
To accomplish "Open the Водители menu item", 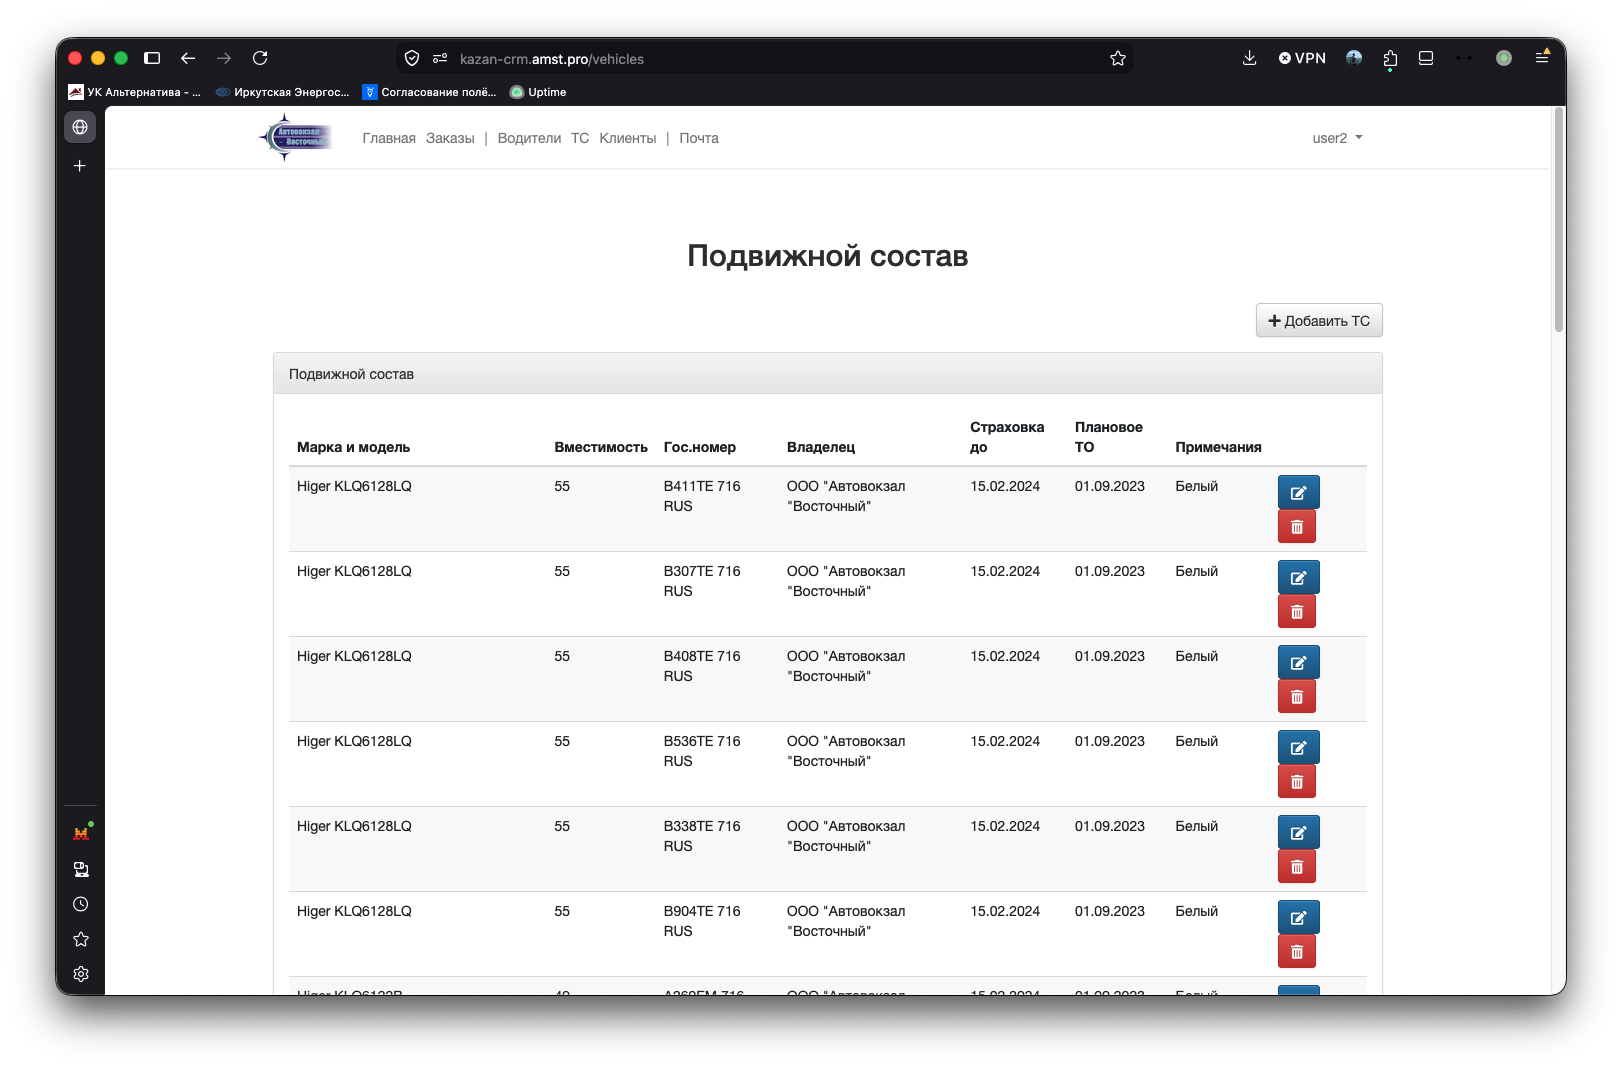I will click(529, 138).
